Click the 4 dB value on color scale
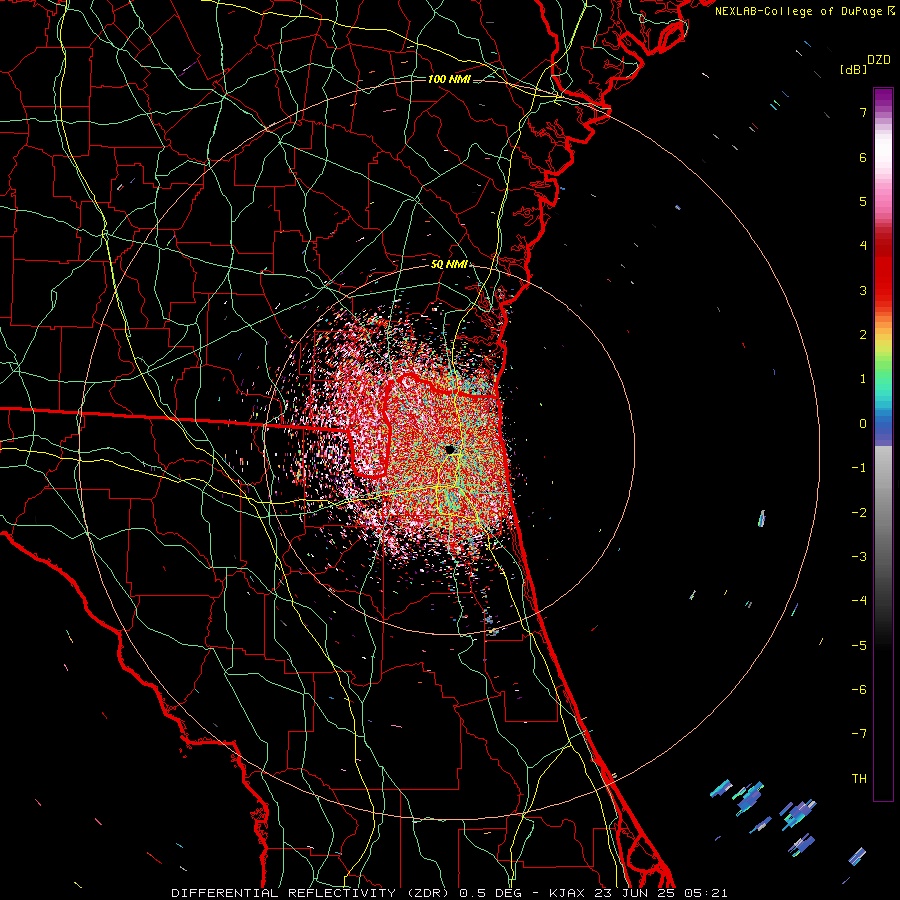The height and width of the screenshot is (900, 900). (863, 246)
